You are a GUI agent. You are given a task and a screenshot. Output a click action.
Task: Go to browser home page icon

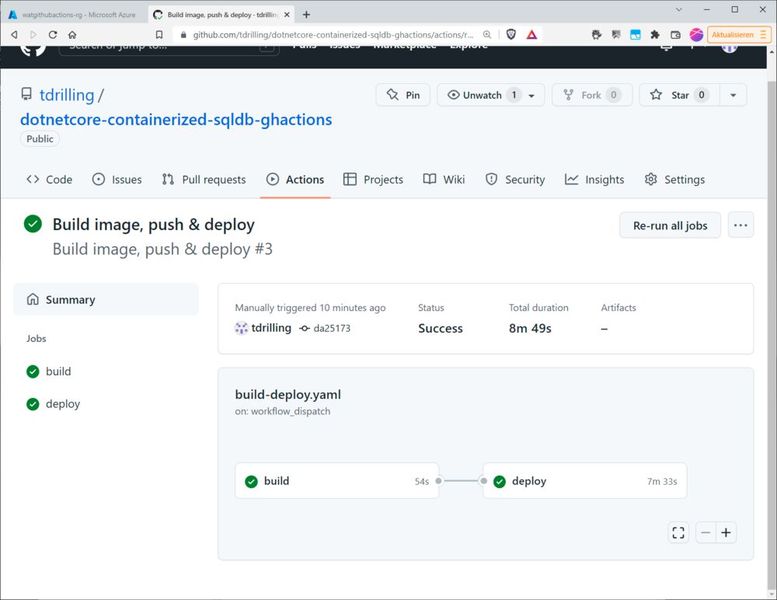[72, 34]
